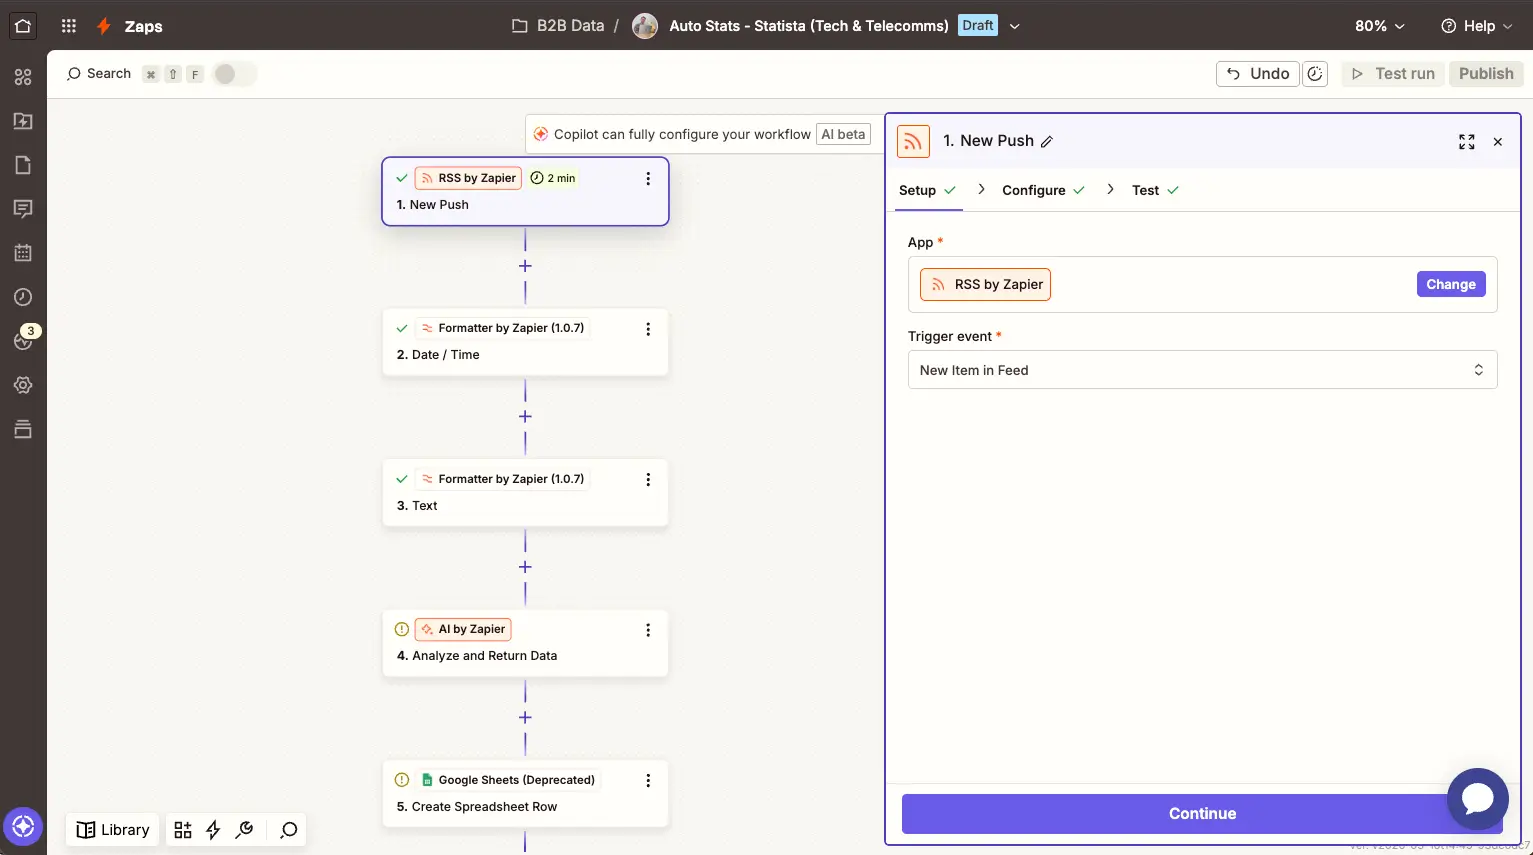Open the comments sidebar icon

[x=23, y=209]
